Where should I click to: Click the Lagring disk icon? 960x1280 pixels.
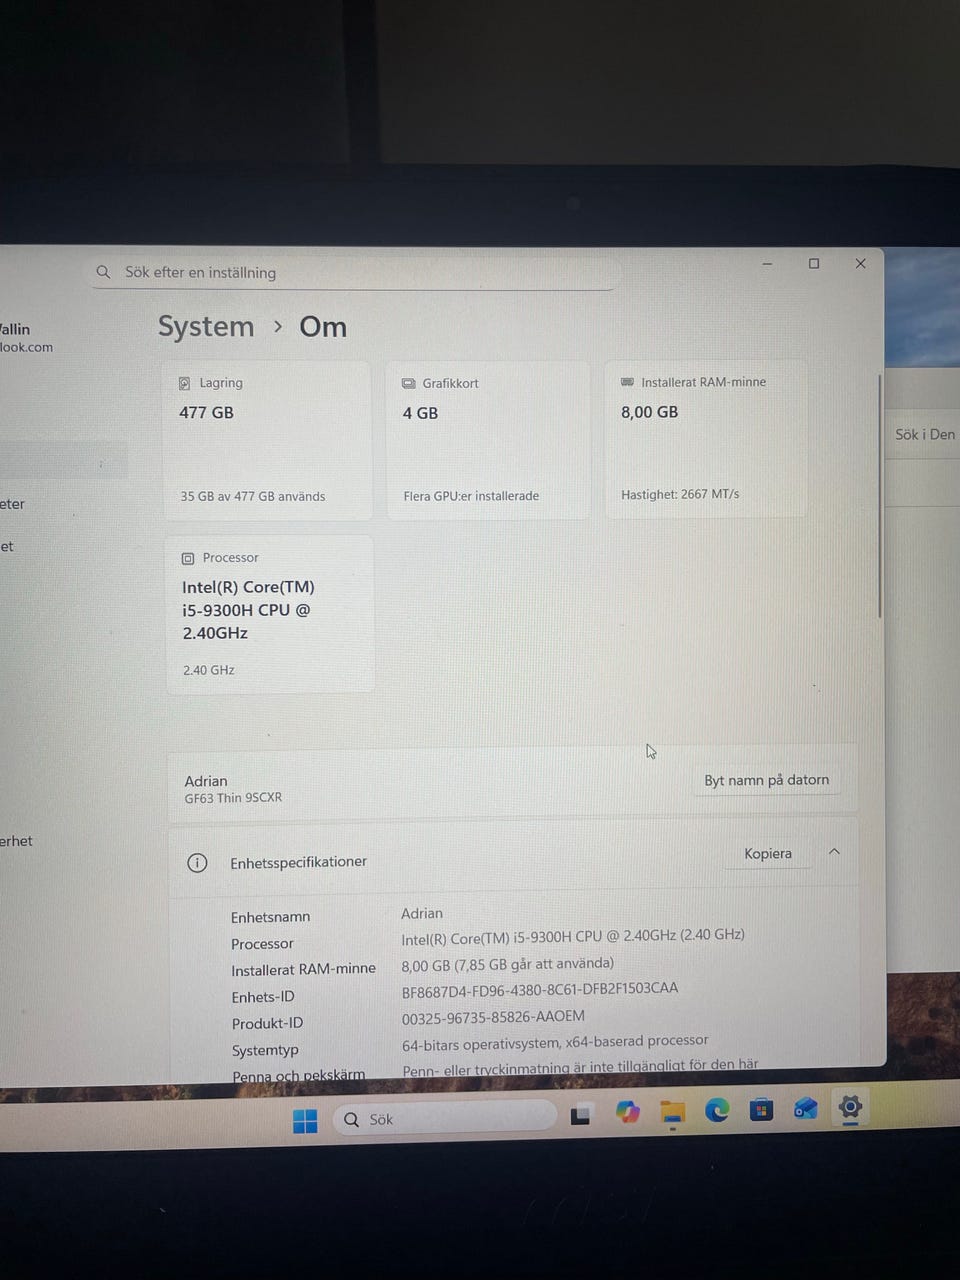coord(184,383)
